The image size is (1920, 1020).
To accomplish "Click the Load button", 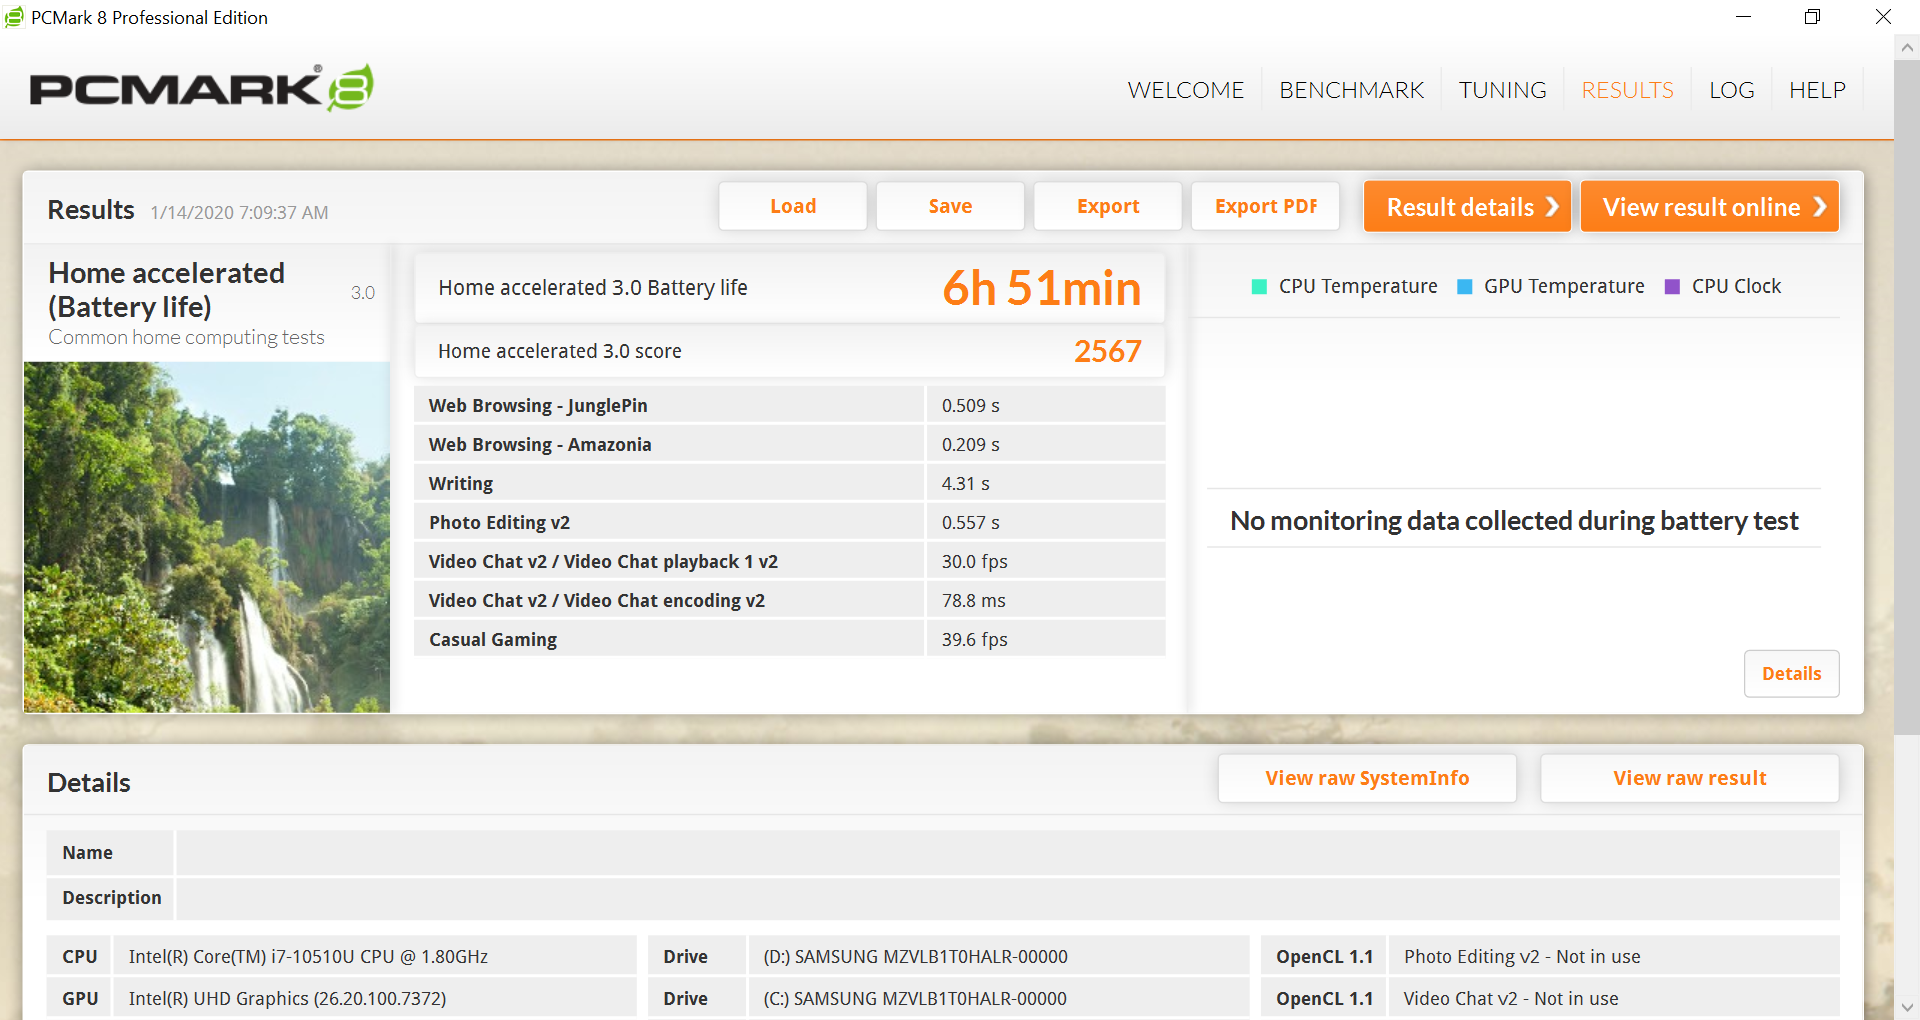I will tap(793, 206).
